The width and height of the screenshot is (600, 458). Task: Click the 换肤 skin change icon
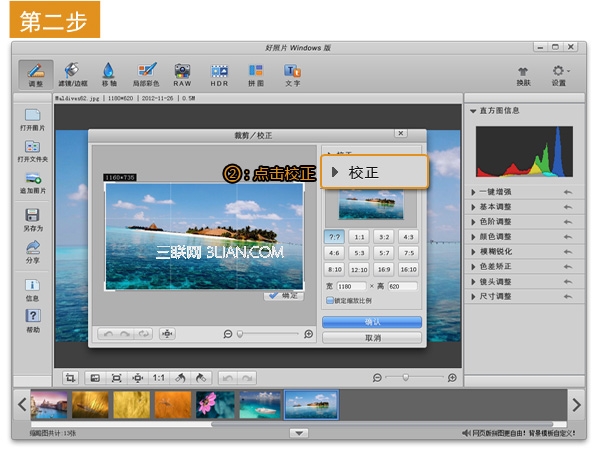click(523, 76)
